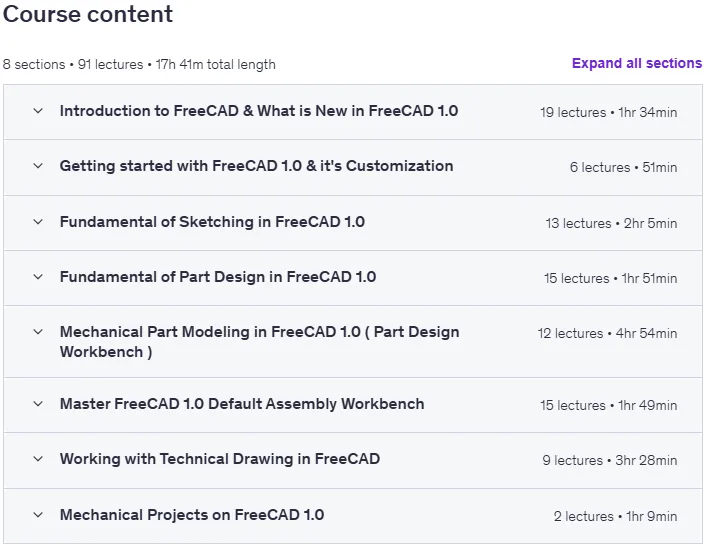705x546 pixels.
Task: Click the 12 lectures 4hr 54min label
Action: click(607, 333)
